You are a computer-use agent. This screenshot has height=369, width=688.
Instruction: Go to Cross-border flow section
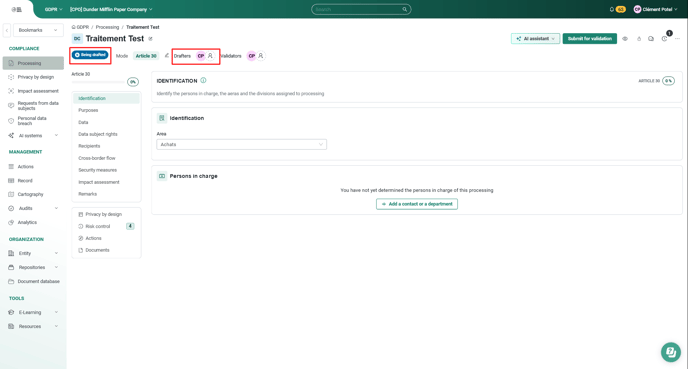click(x=97, y=158)
